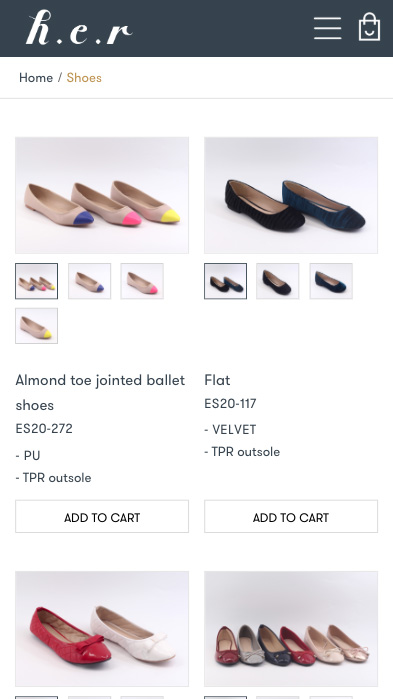The width and height of the screenshot is (393, 699).
Task: Add velvet Flat ES20-117 to cart
Action: [291, 517]
